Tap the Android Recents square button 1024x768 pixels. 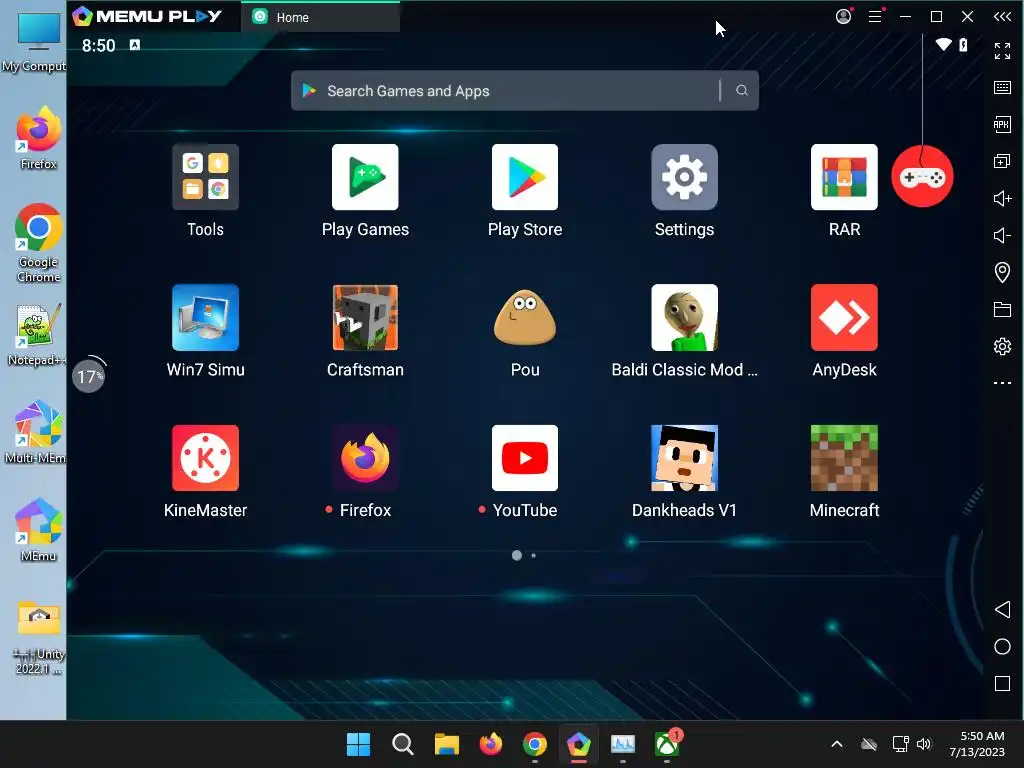1002,684
